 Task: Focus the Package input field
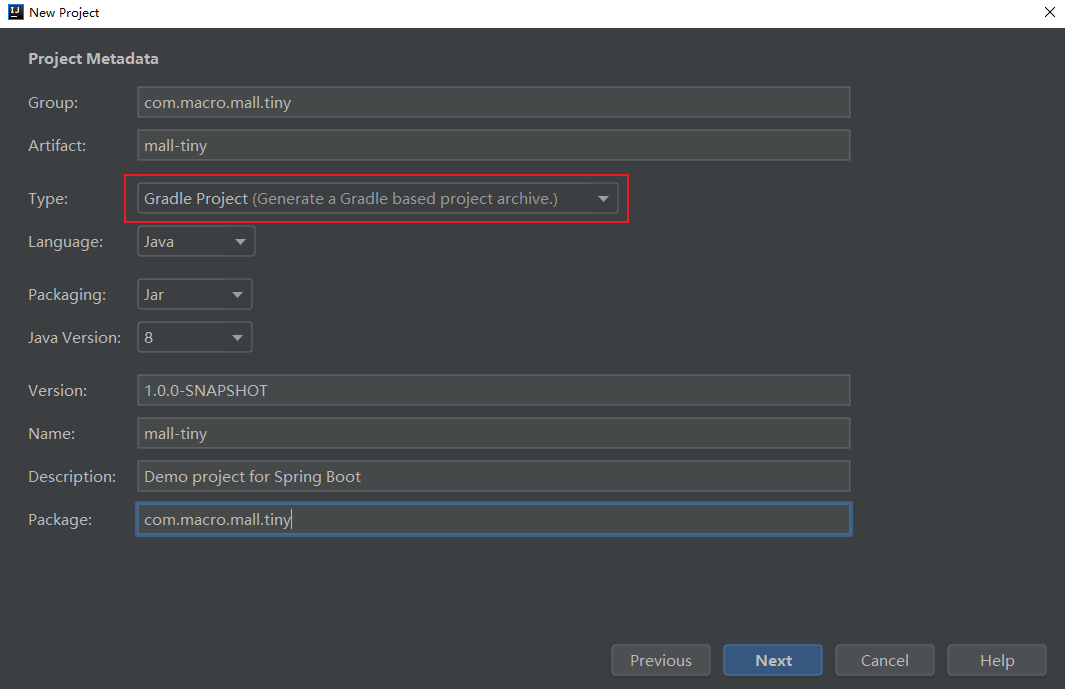[493, 520]
